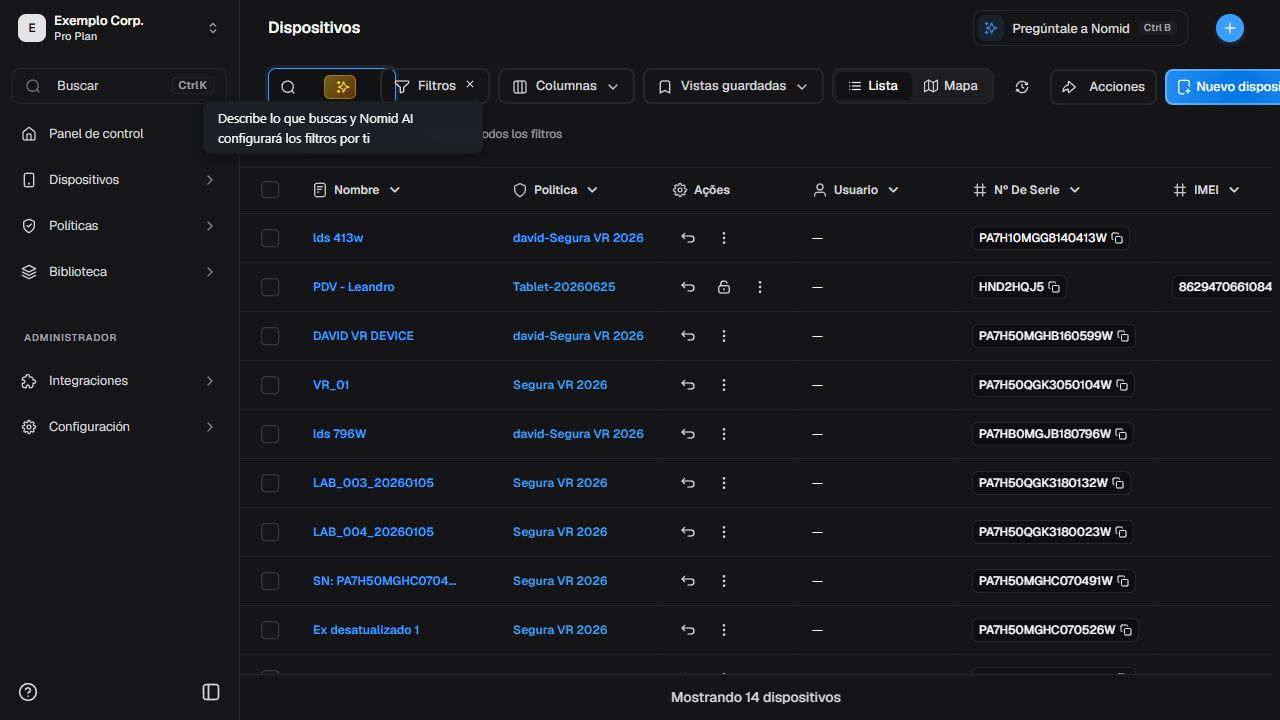Check the box for lds 413w
The width and height of the screenshot is (1280, 720).
pyautogui.click(x=270, y=238)
